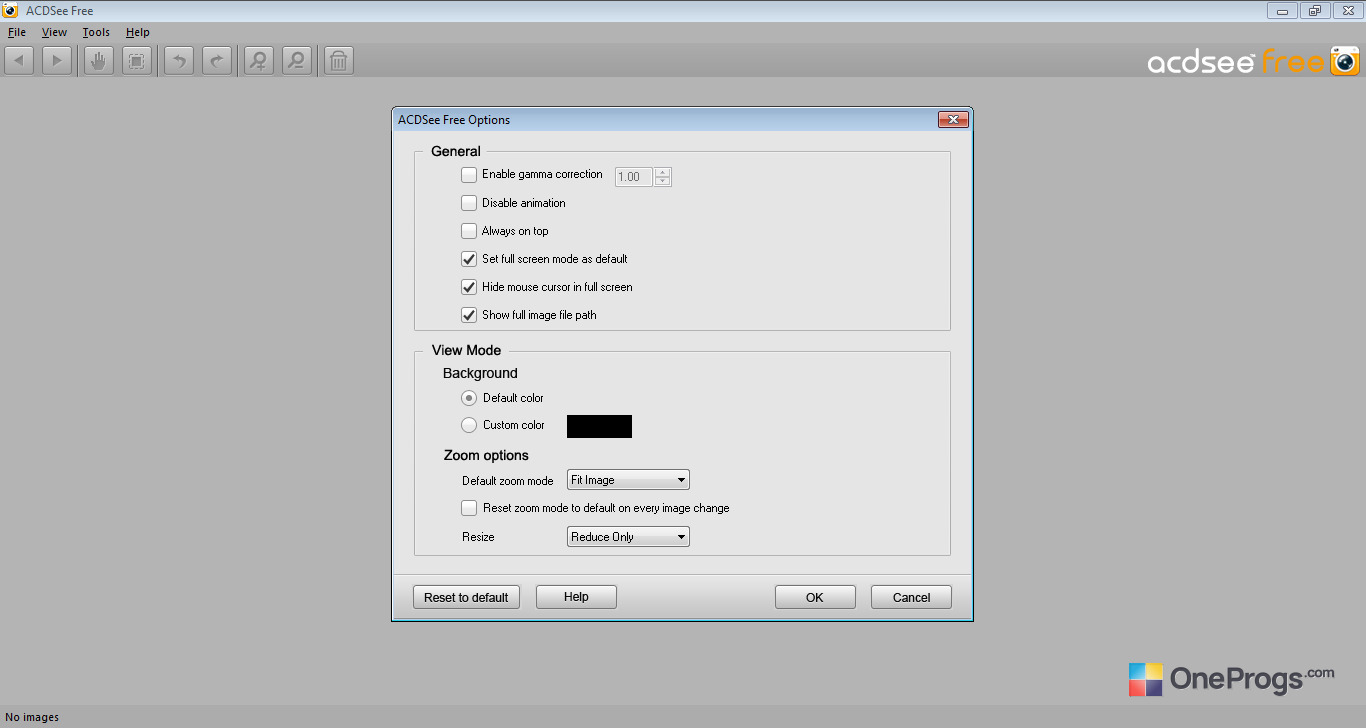Click the 'Zoom options' heading text

(486, 455)
